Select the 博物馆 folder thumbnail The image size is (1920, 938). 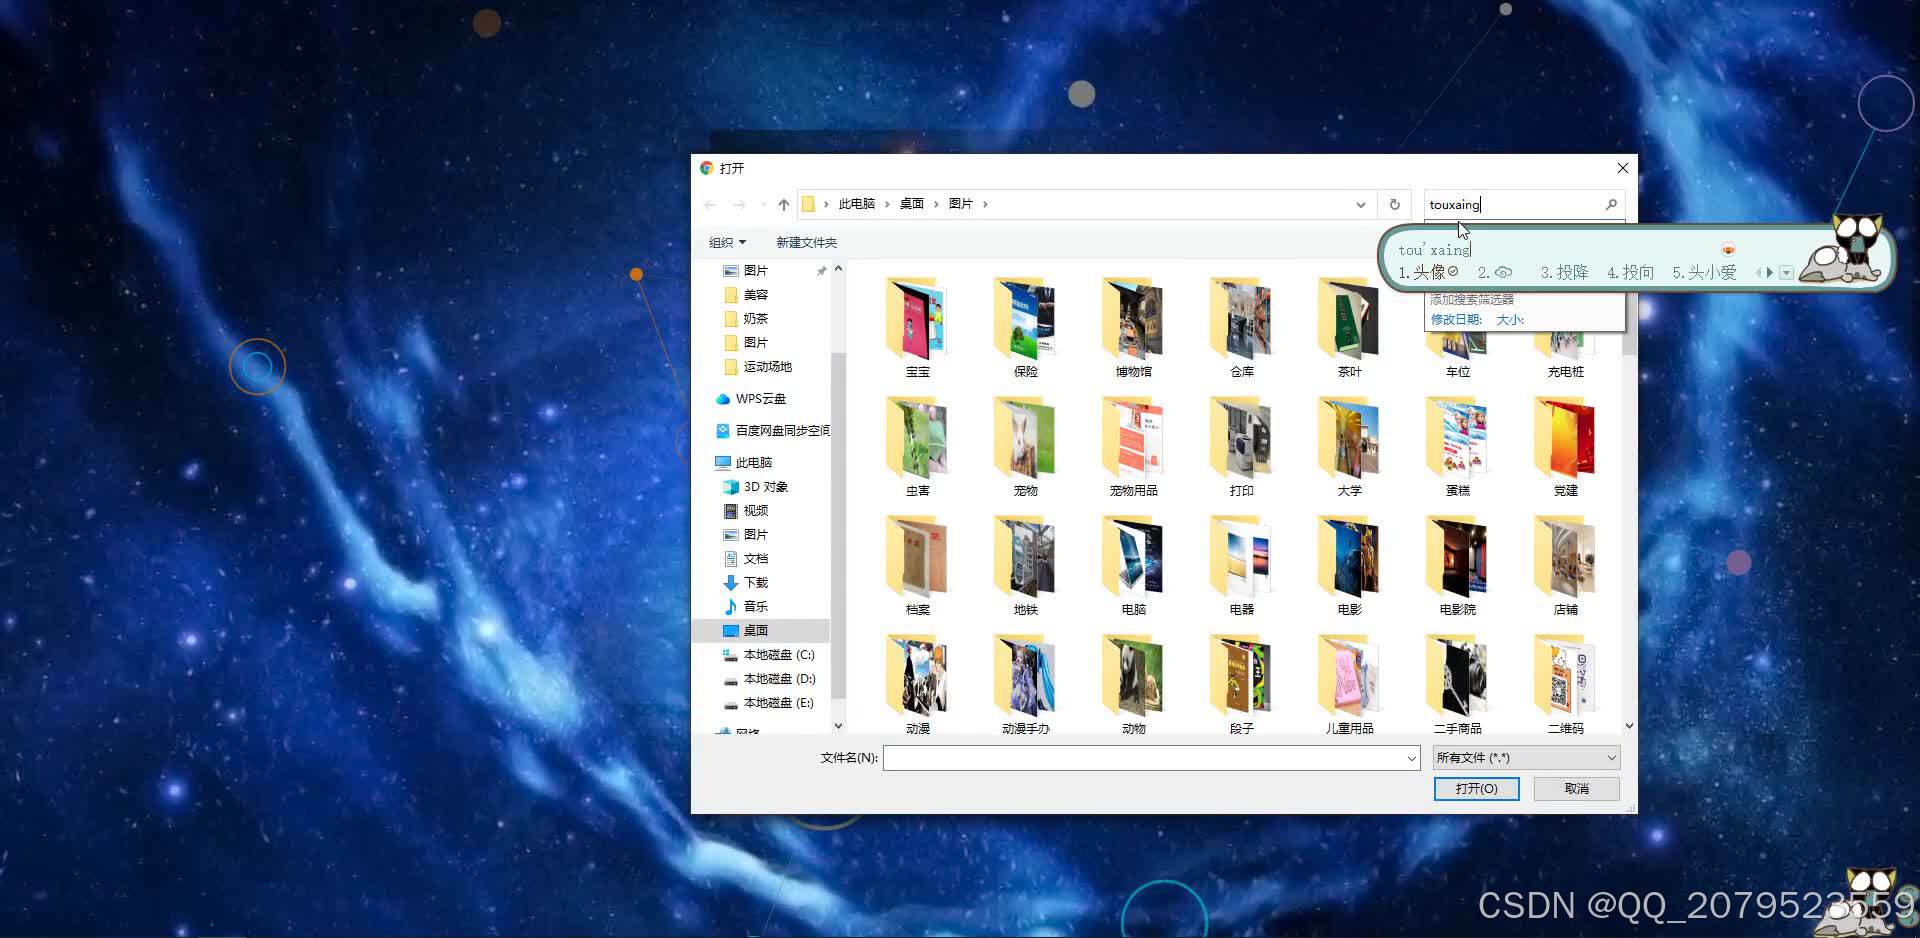[1134, 320]
